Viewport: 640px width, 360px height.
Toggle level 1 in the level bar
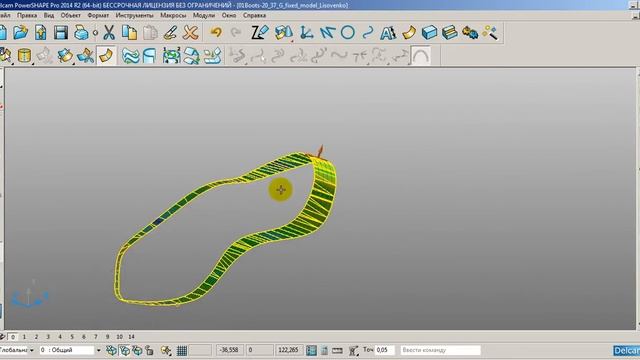point(24,337)
